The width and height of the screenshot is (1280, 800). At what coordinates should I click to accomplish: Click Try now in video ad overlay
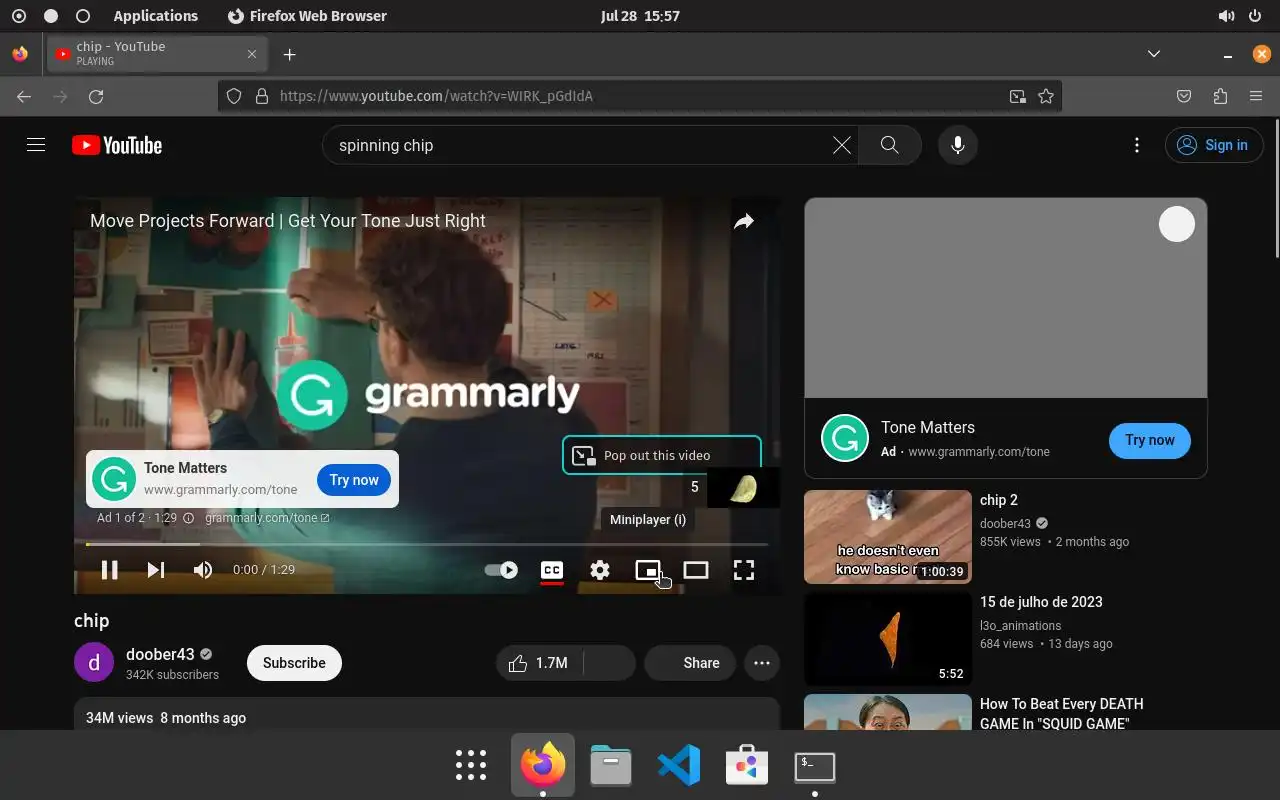(x=354, y=480)
